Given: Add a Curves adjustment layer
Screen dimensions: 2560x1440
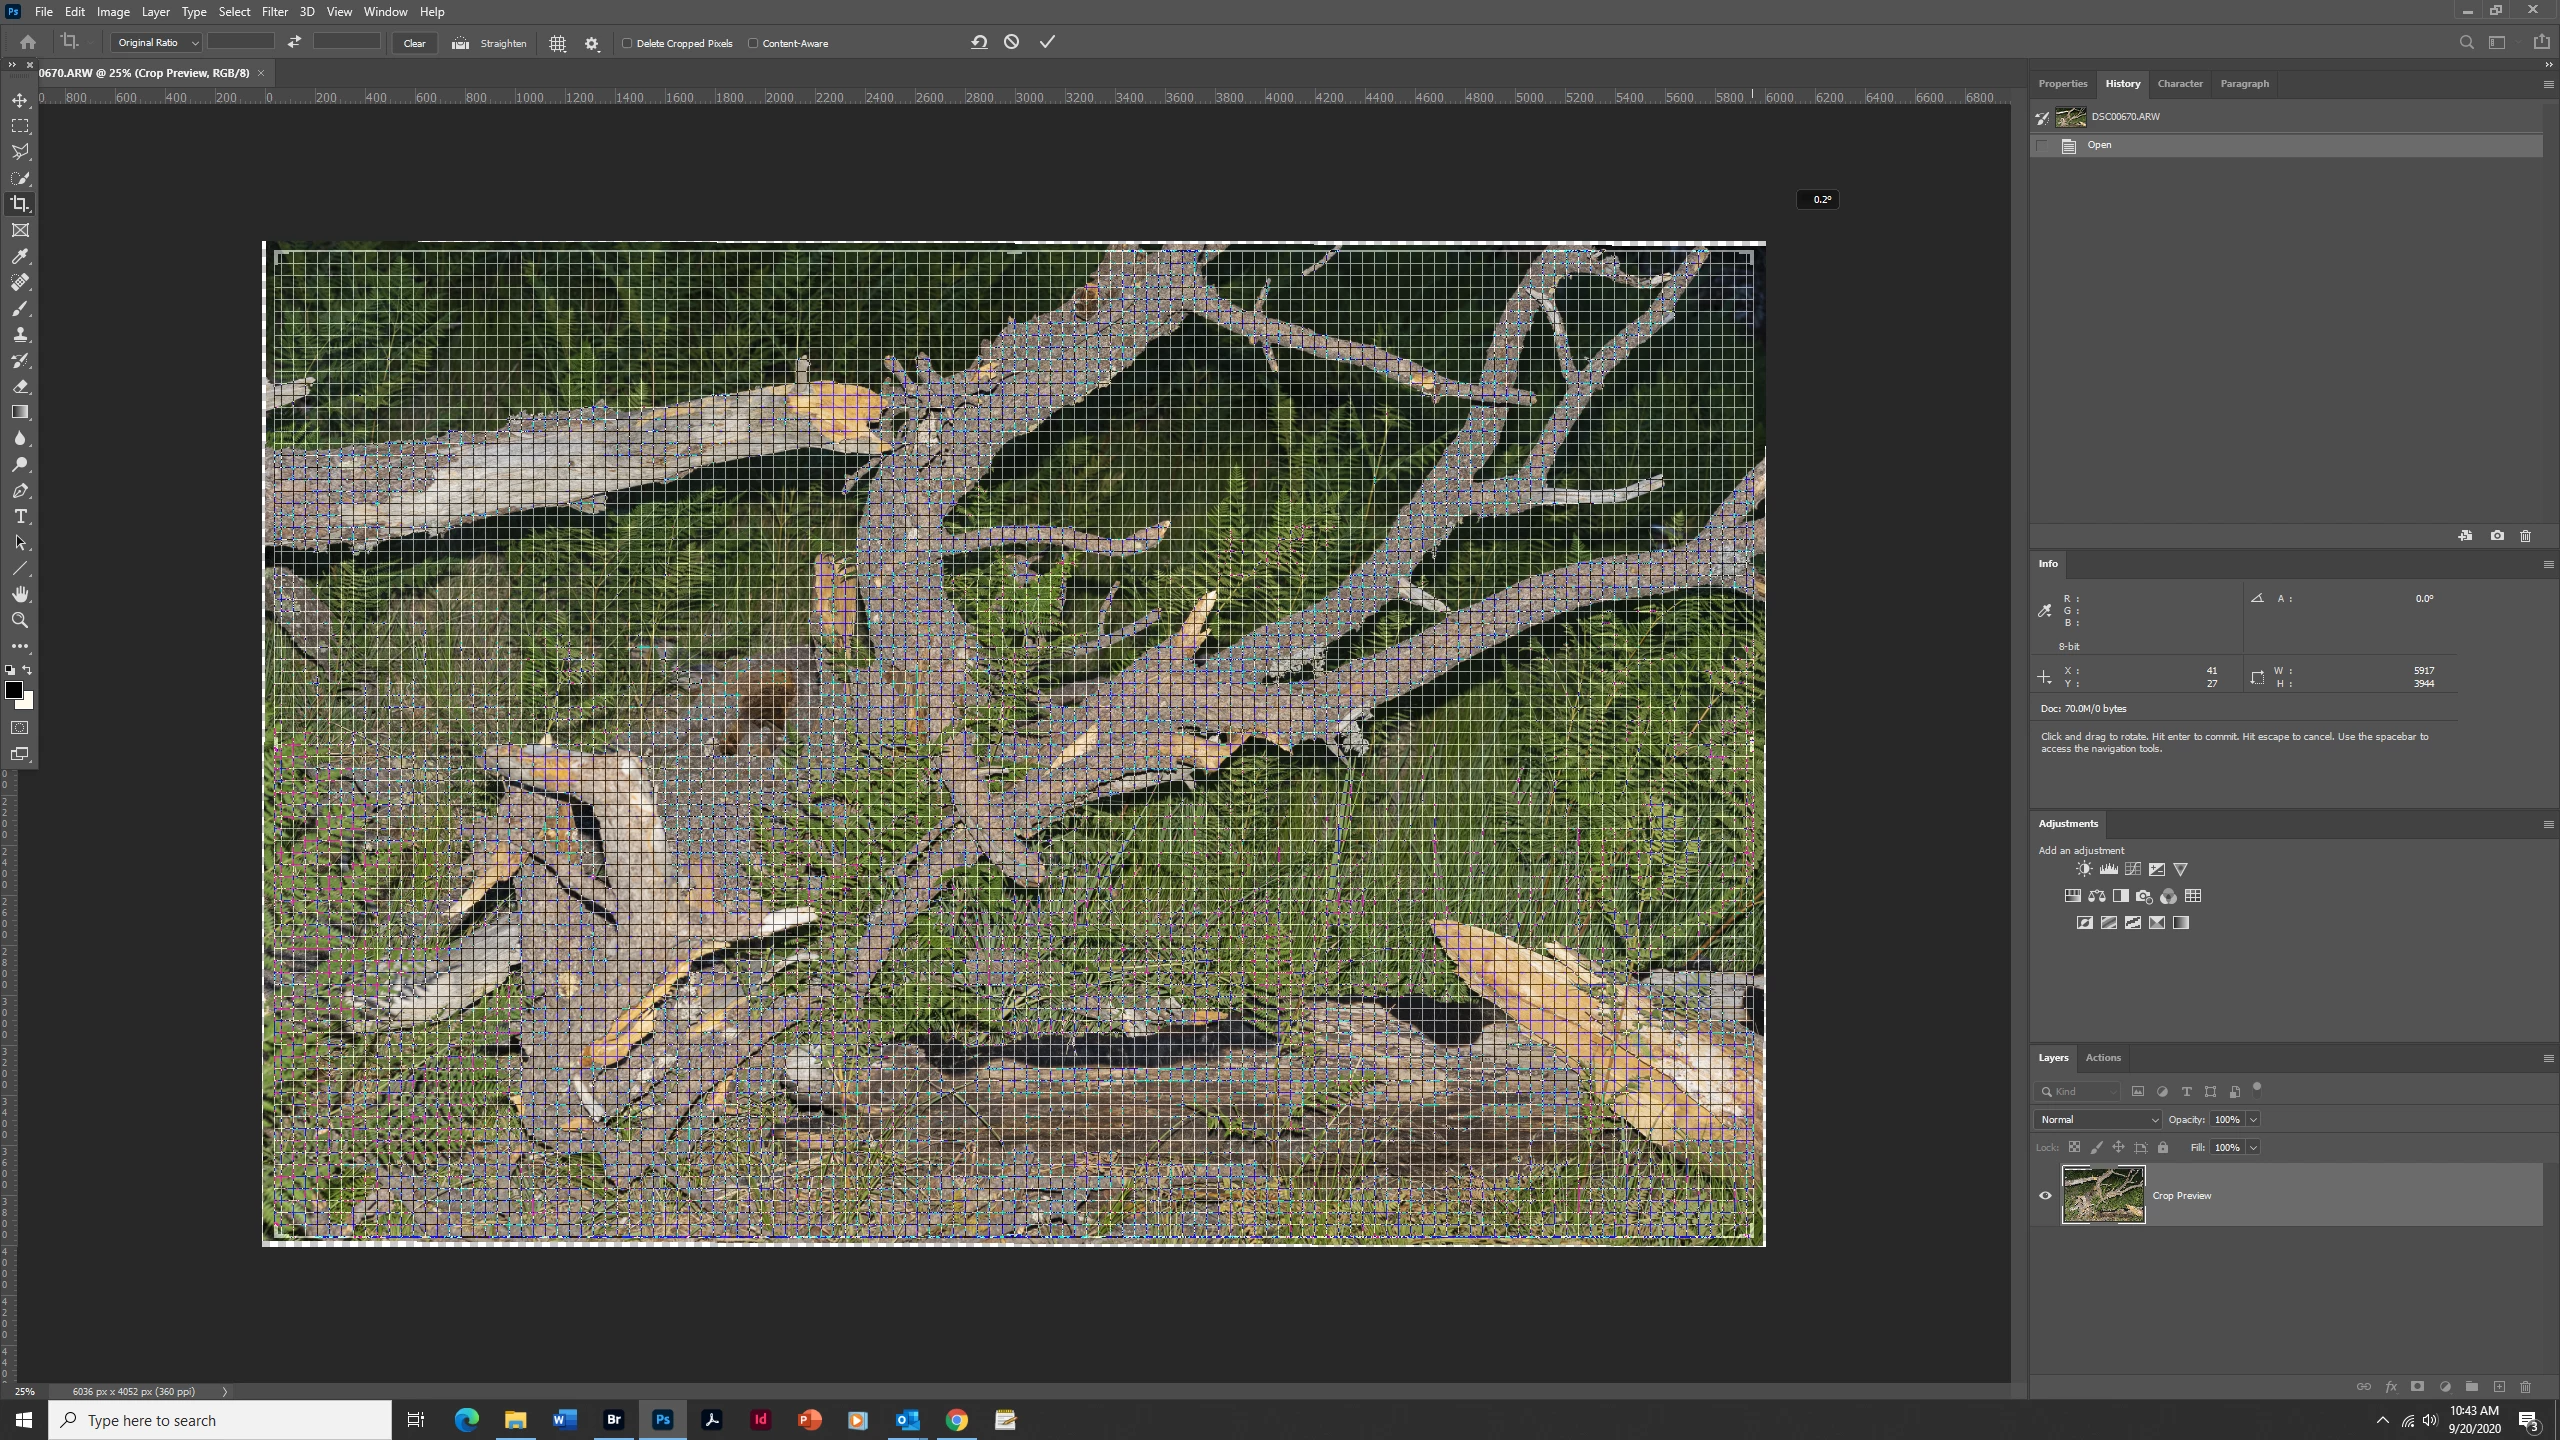Looking at the screenshot, I should click(x=2133, y=870).
